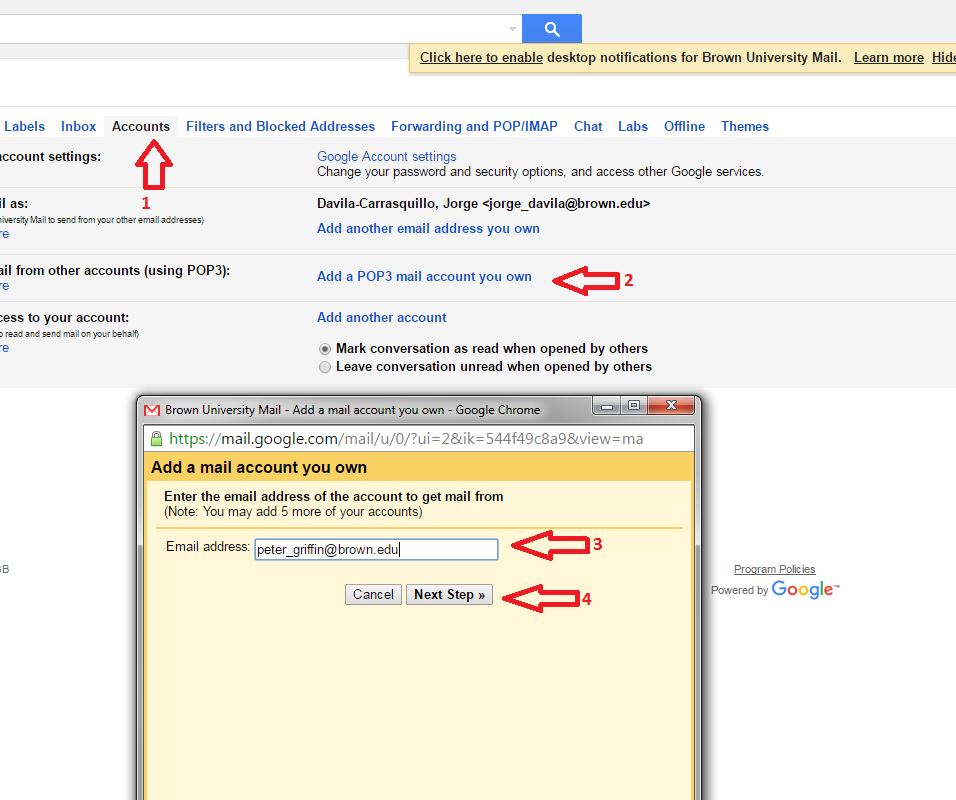Click here to enable desktop notifications

point(480,57)
